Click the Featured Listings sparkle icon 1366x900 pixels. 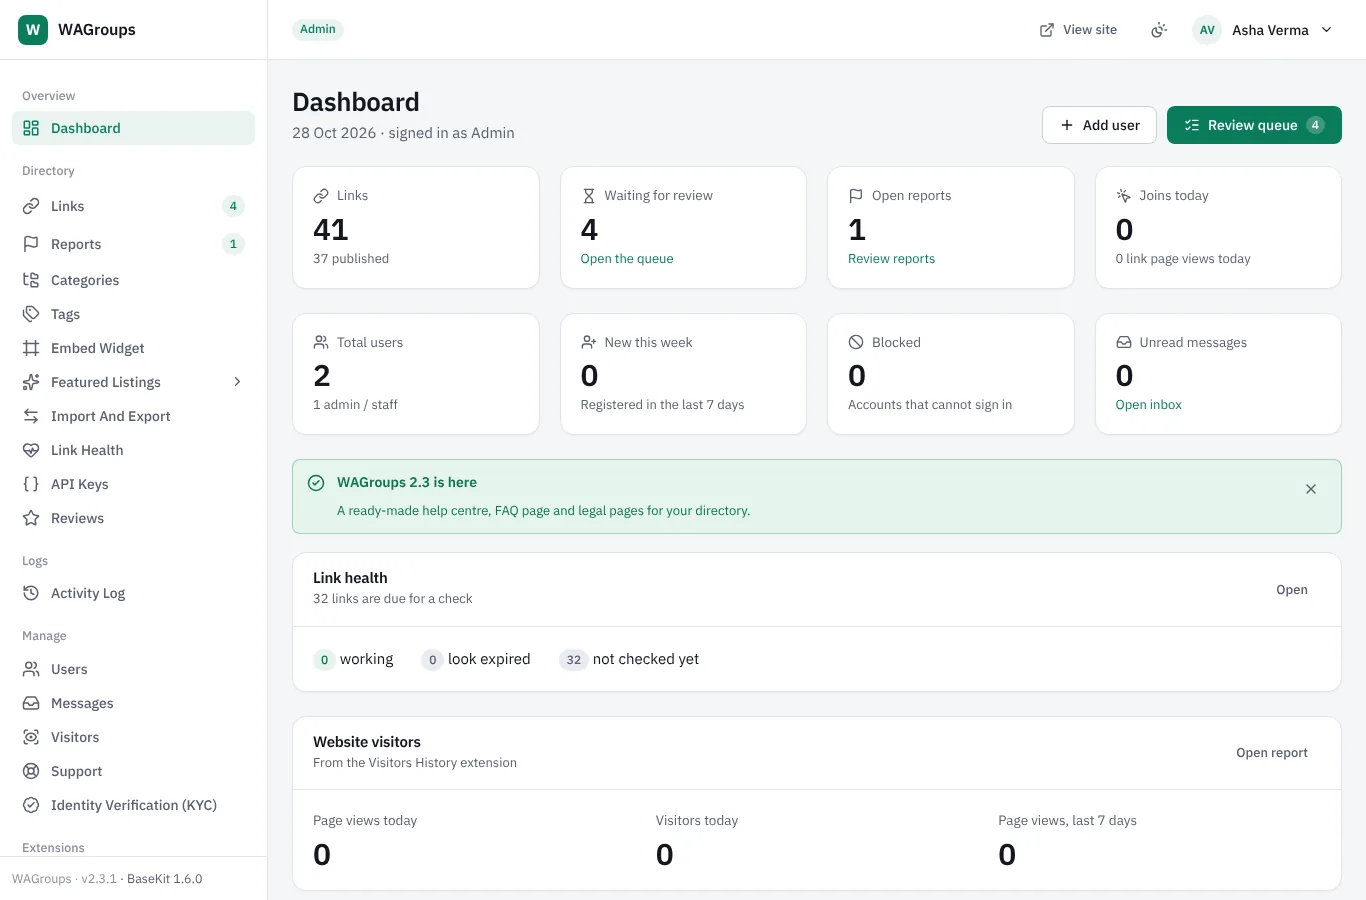point(31,382)
